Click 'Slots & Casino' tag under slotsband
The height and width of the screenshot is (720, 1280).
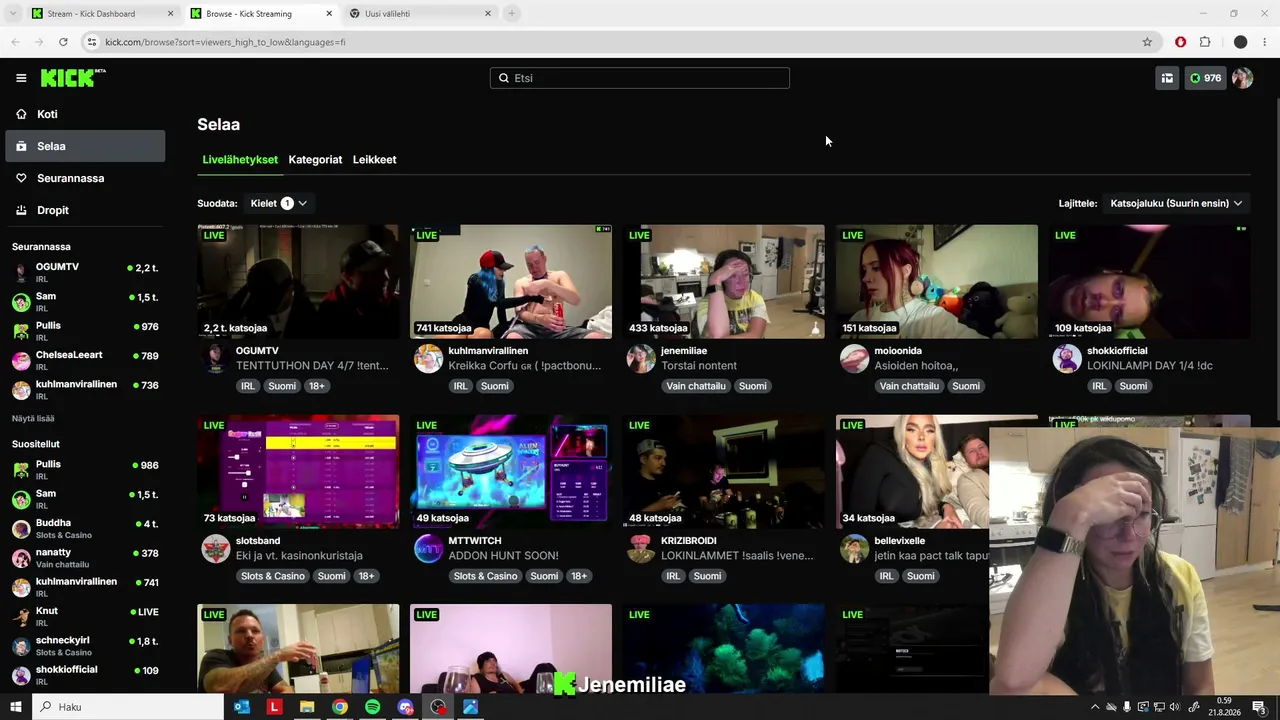(x=272, y=576)
